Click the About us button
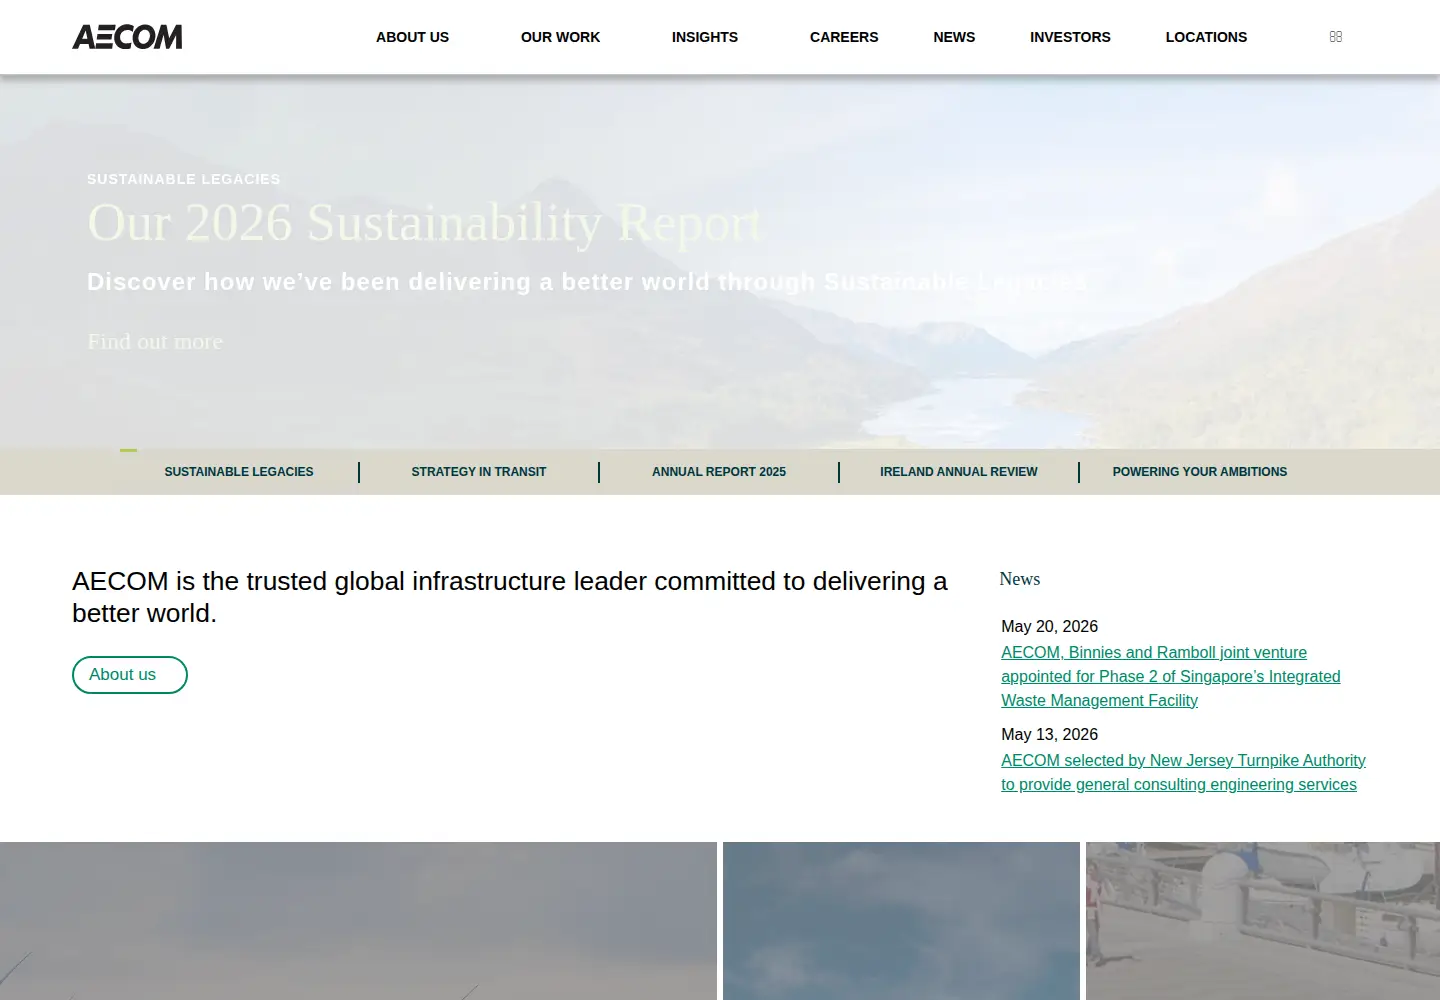Screen dimensions: 1440x1000 130,675
